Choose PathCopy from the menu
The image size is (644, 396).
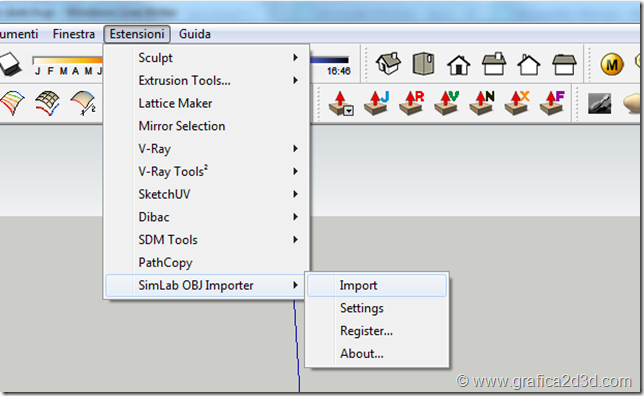tap(166, 262)
